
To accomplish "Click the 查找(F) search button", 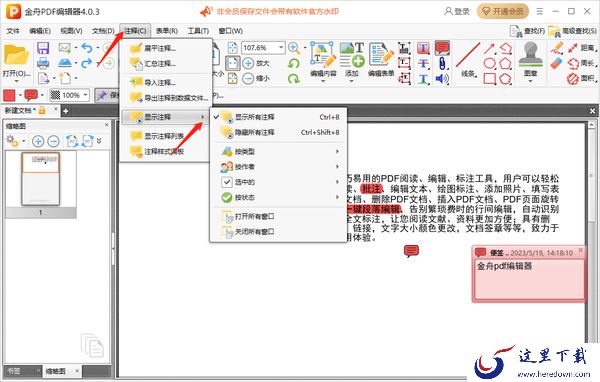I will tap(528, 31).
